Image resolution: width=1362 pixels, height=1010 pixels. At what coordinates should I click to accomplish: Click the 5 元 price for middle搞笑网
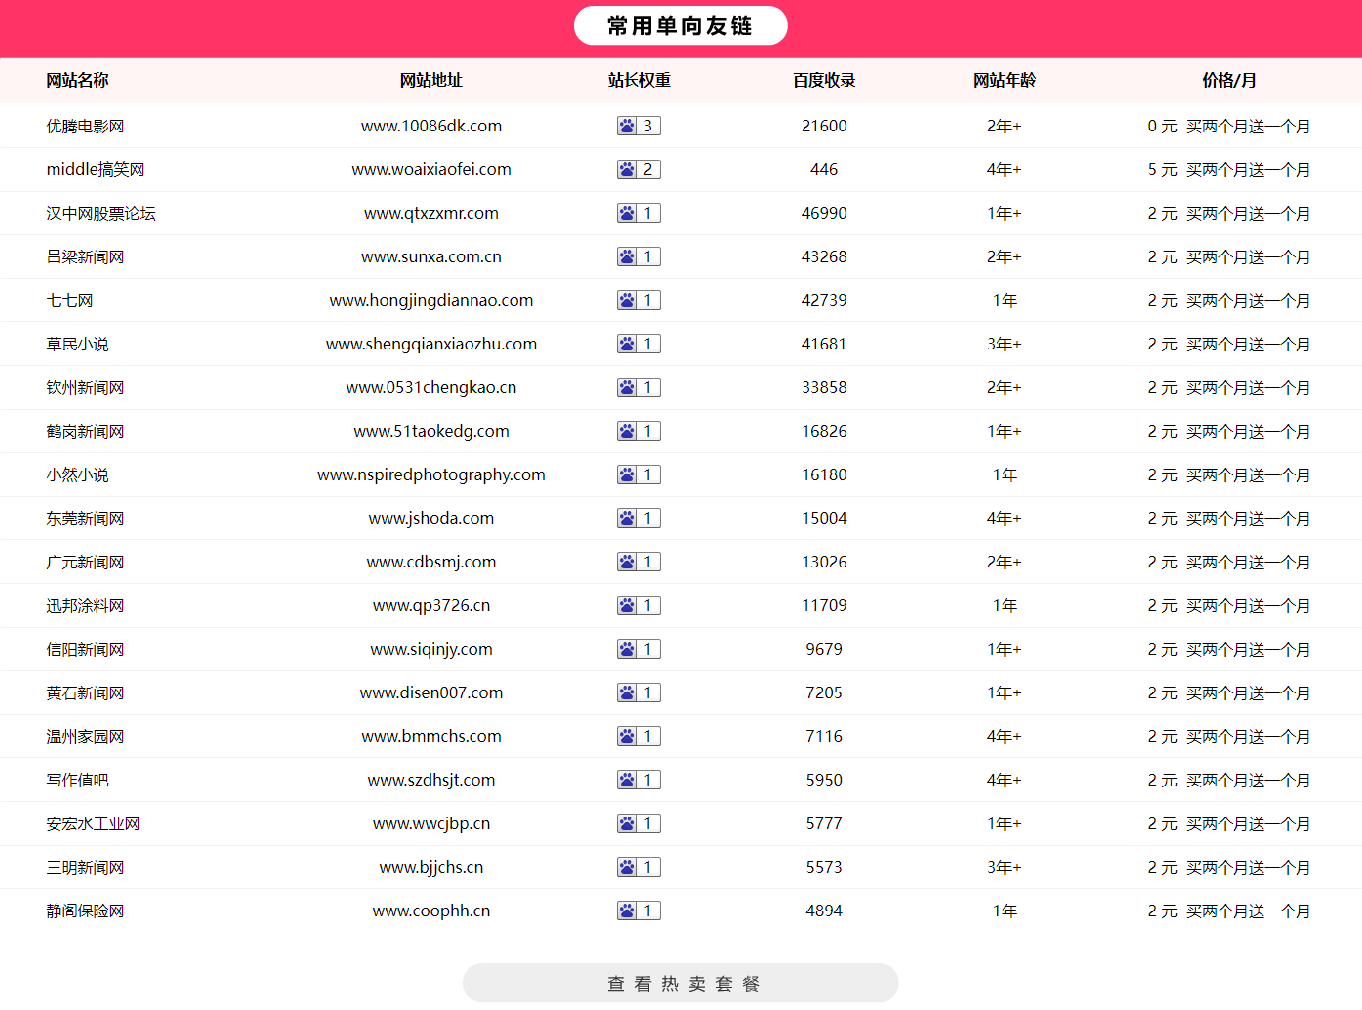(x=1162, y=170)
